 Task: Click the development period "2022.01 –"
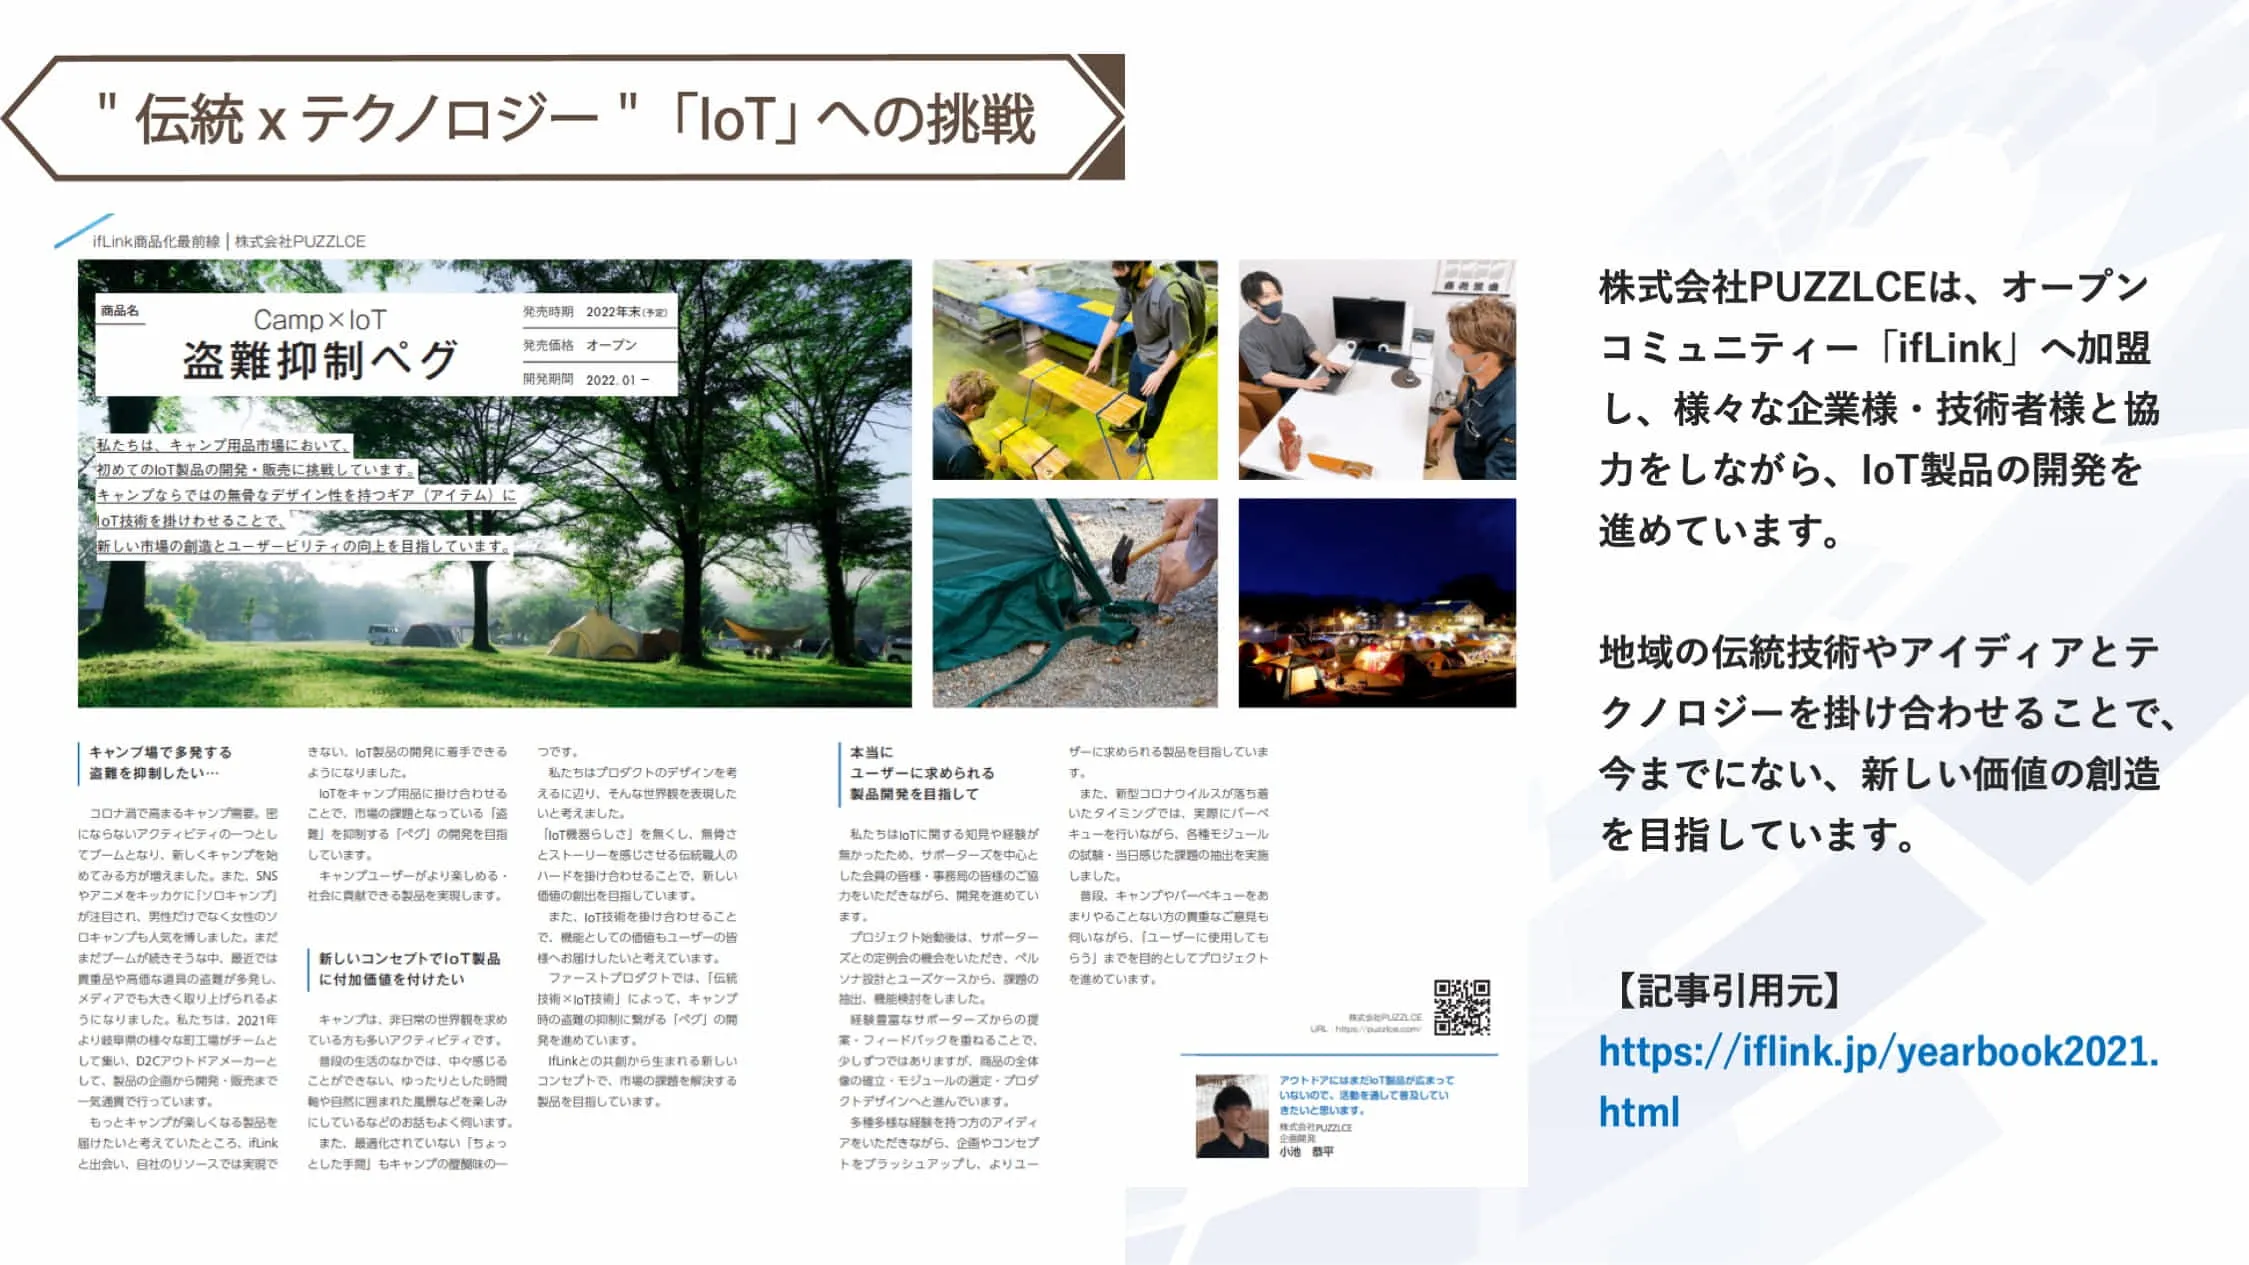pyautogui.click(x=617, y=380)
